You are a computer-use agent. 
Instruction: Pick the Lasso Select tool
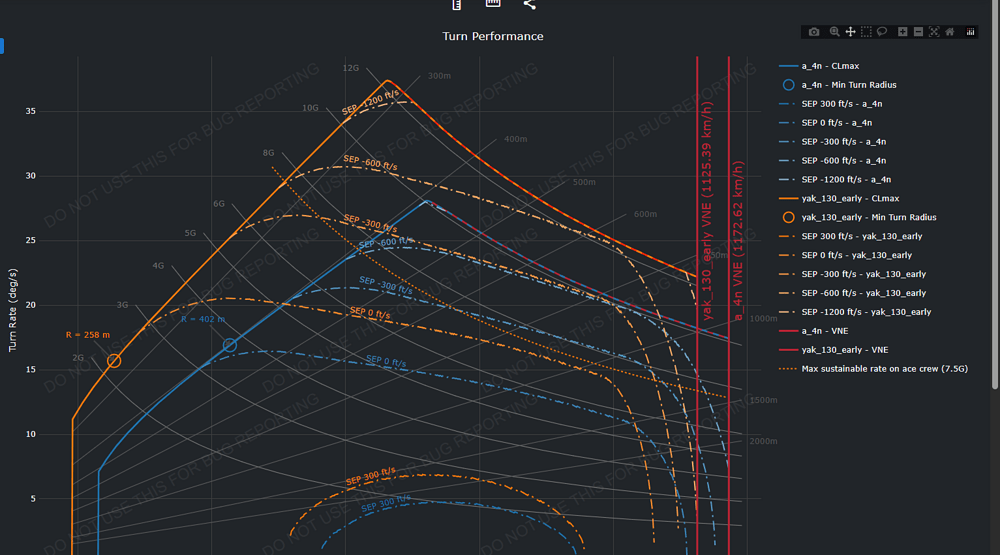click(882, 32)
